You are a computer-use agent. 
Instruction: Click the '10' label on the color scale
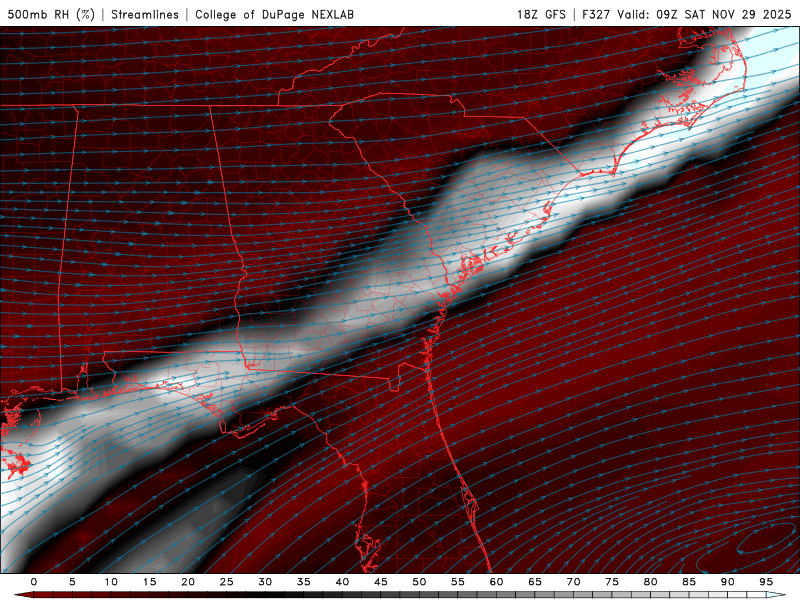pos(111,582)
